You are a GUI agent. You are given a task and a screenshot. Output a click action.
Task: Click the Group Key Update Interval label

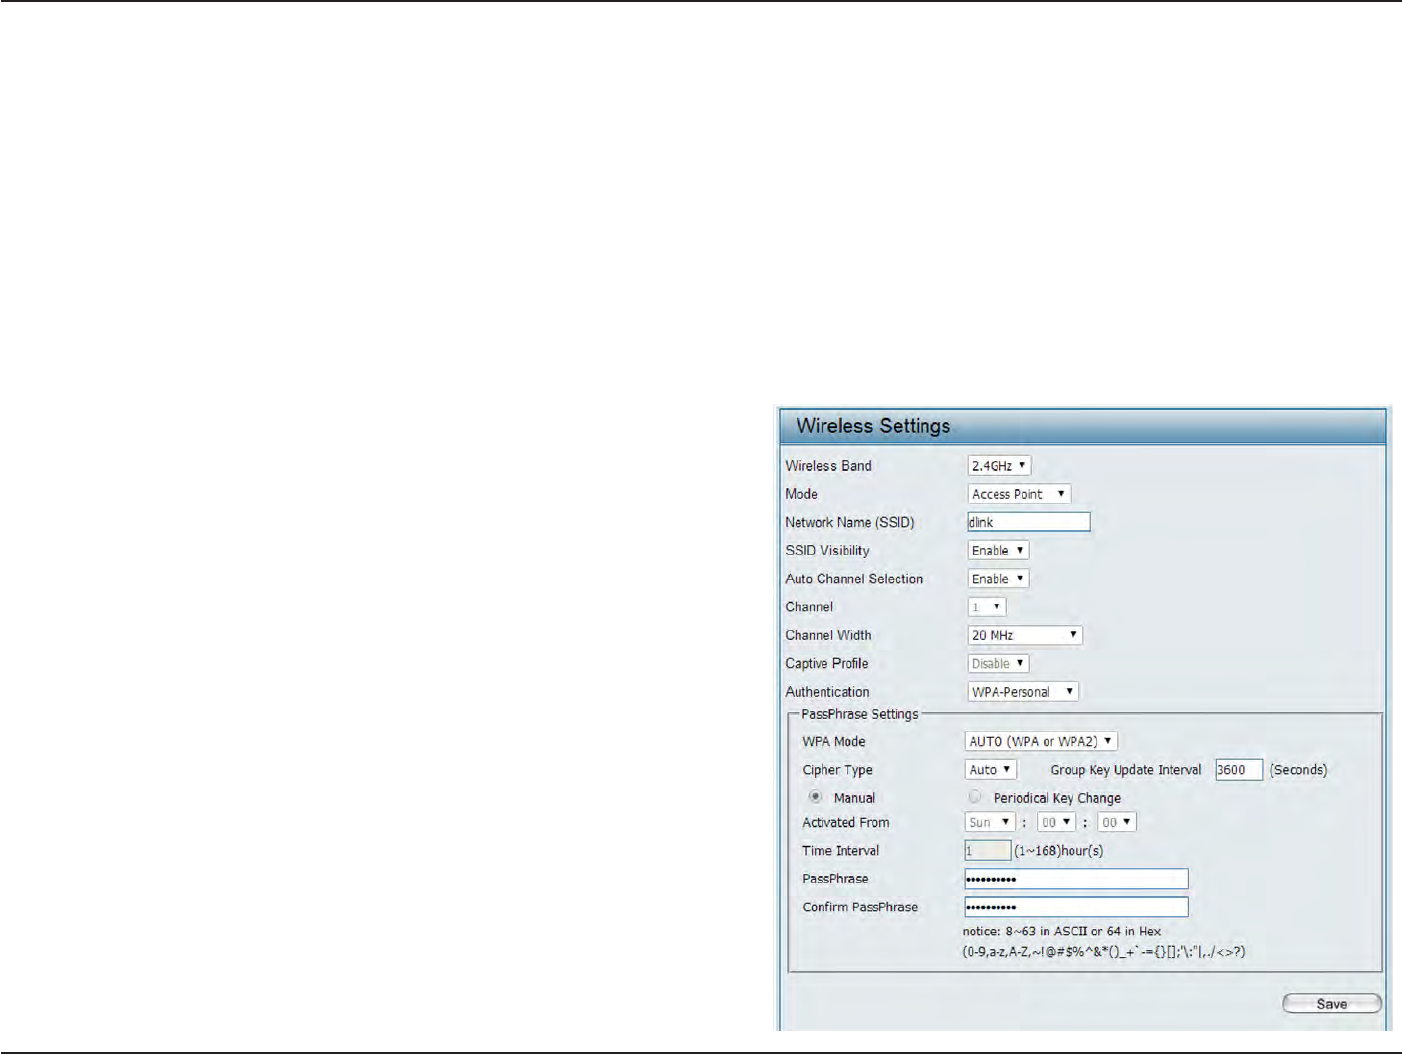point(1126,770)
